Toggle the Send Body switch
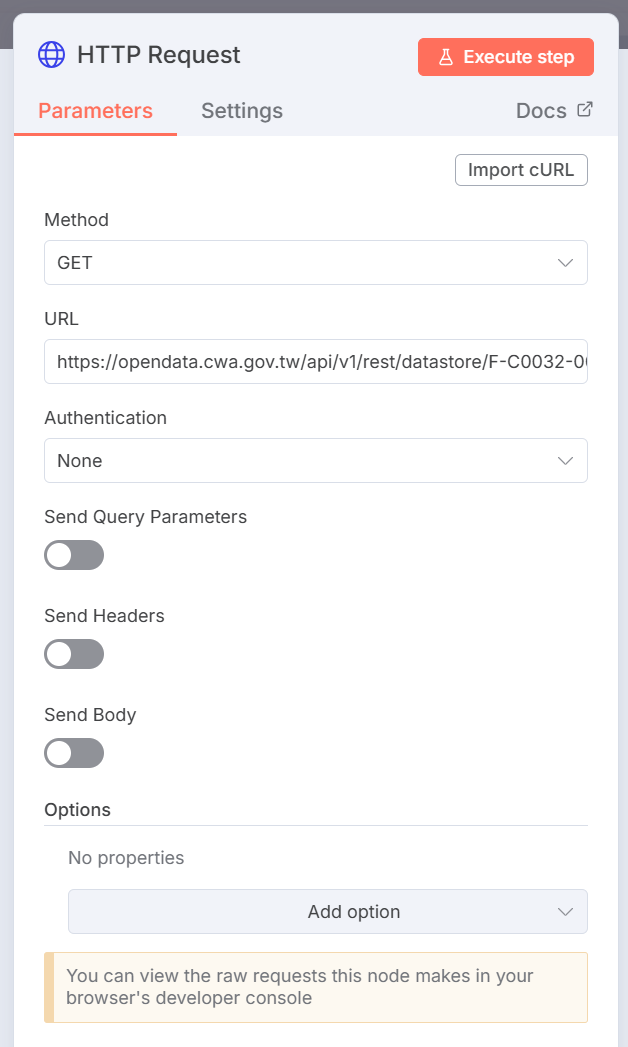This screenshot has width=628, height=1047. 74,753
